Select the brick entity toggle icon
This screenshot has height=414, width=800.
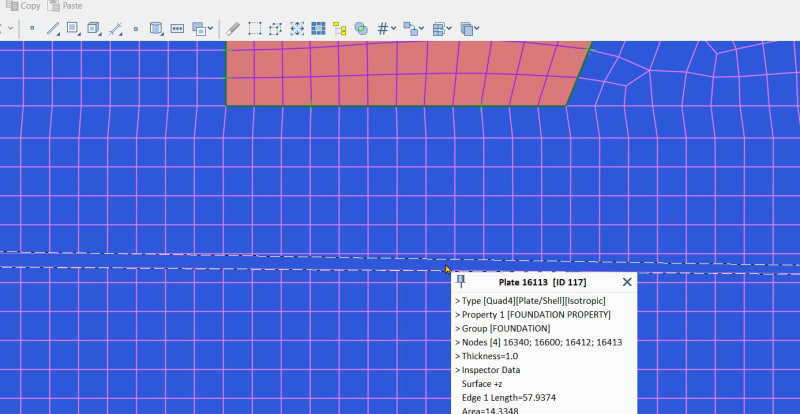(93, 29)
